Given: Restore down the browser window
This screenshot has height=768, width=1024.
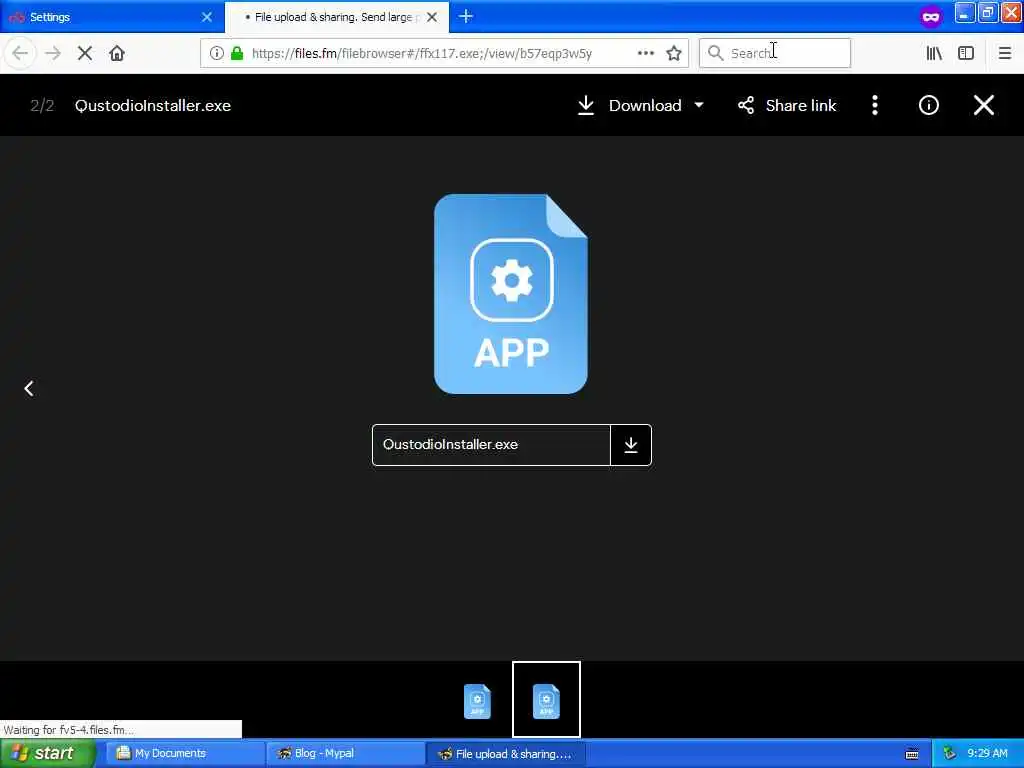Looking at the screenshot, I should tap(987, 13).
